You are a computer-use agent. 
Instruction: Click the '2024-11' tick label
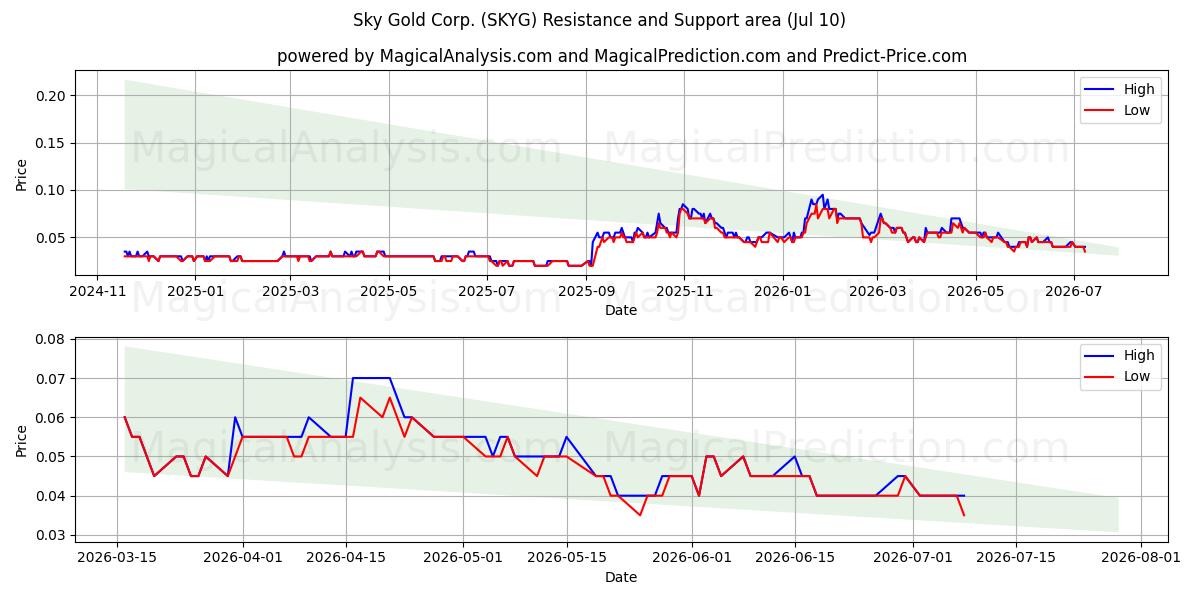(x=97, y=291)
